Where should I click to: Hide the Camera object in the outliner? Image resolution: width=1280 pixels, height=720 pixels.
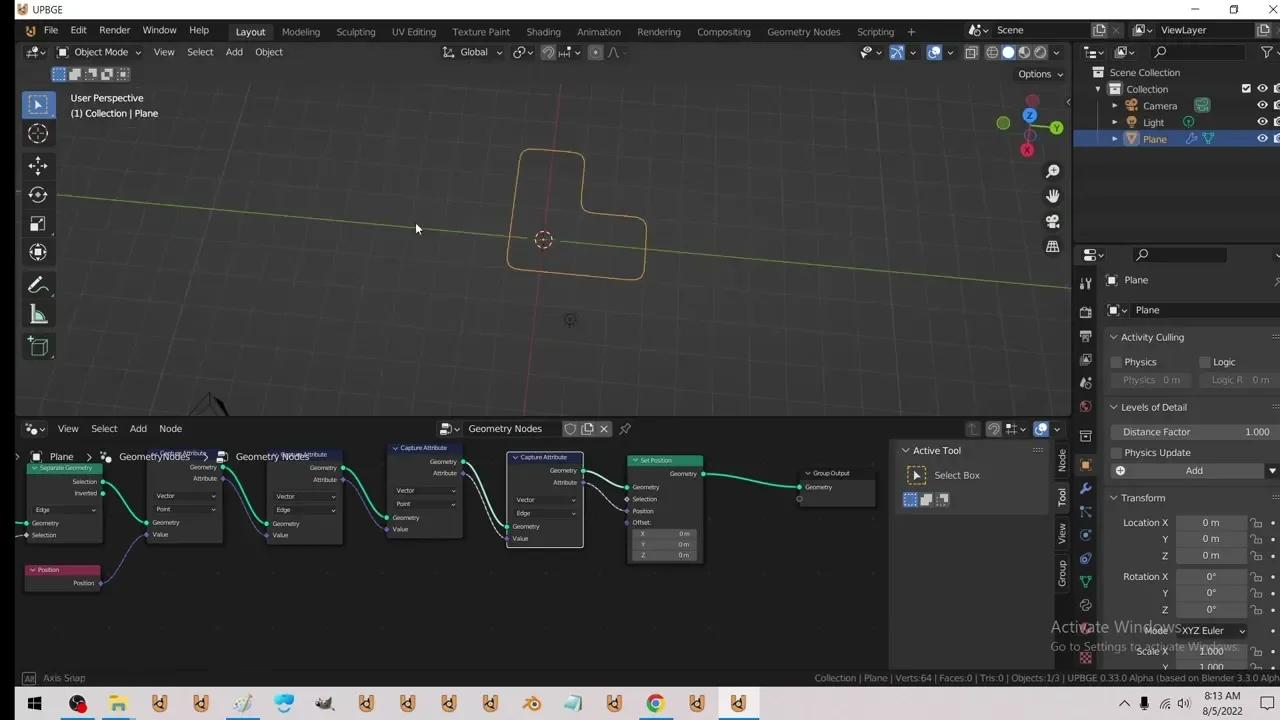[x=1262, y=105]
